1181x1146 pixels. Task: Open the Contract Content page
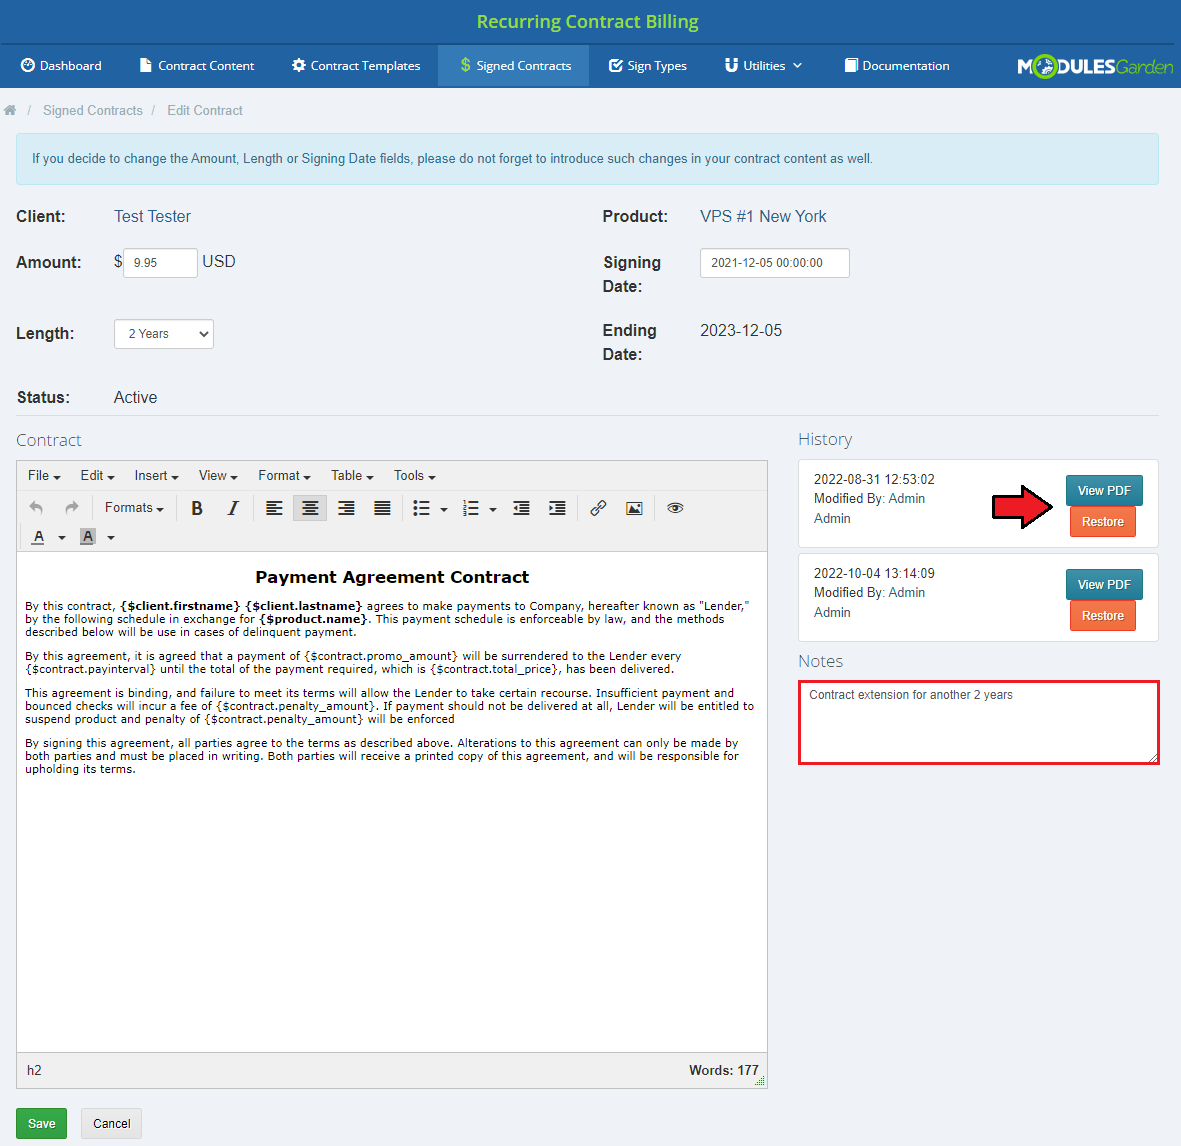click(197, 66)
